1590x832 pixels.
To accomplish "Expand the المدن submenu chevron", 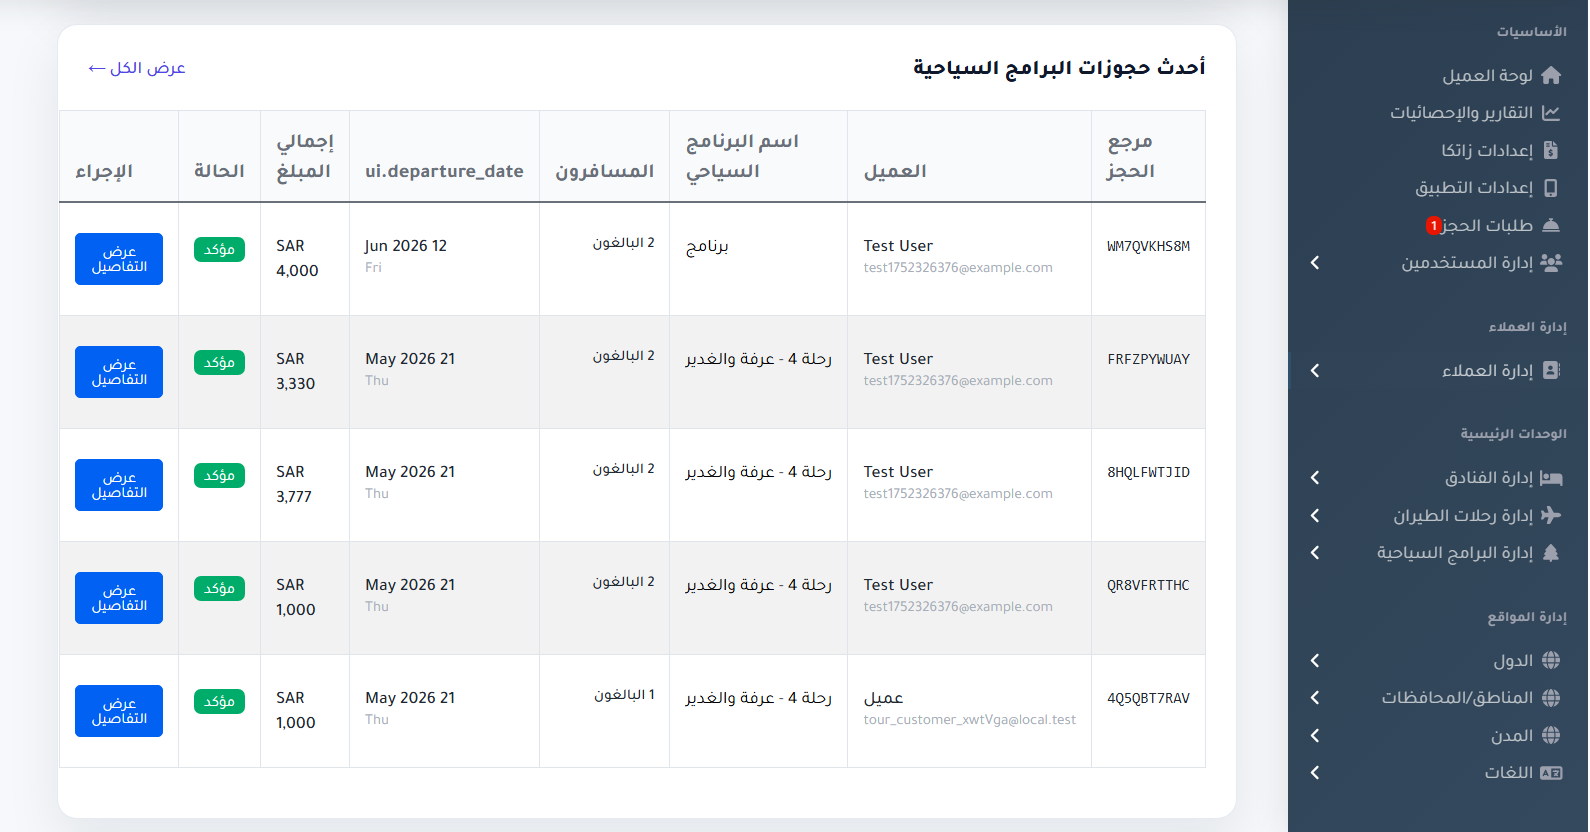I will click(1315, 735).
